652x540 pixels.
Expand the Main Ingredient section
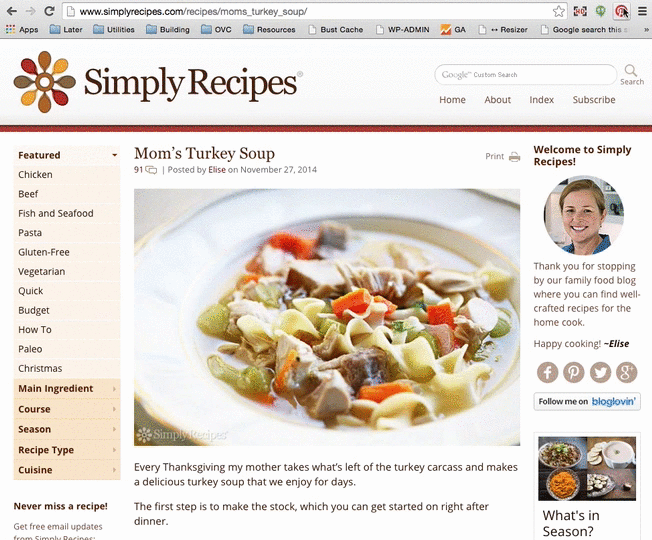pos(67,389)
